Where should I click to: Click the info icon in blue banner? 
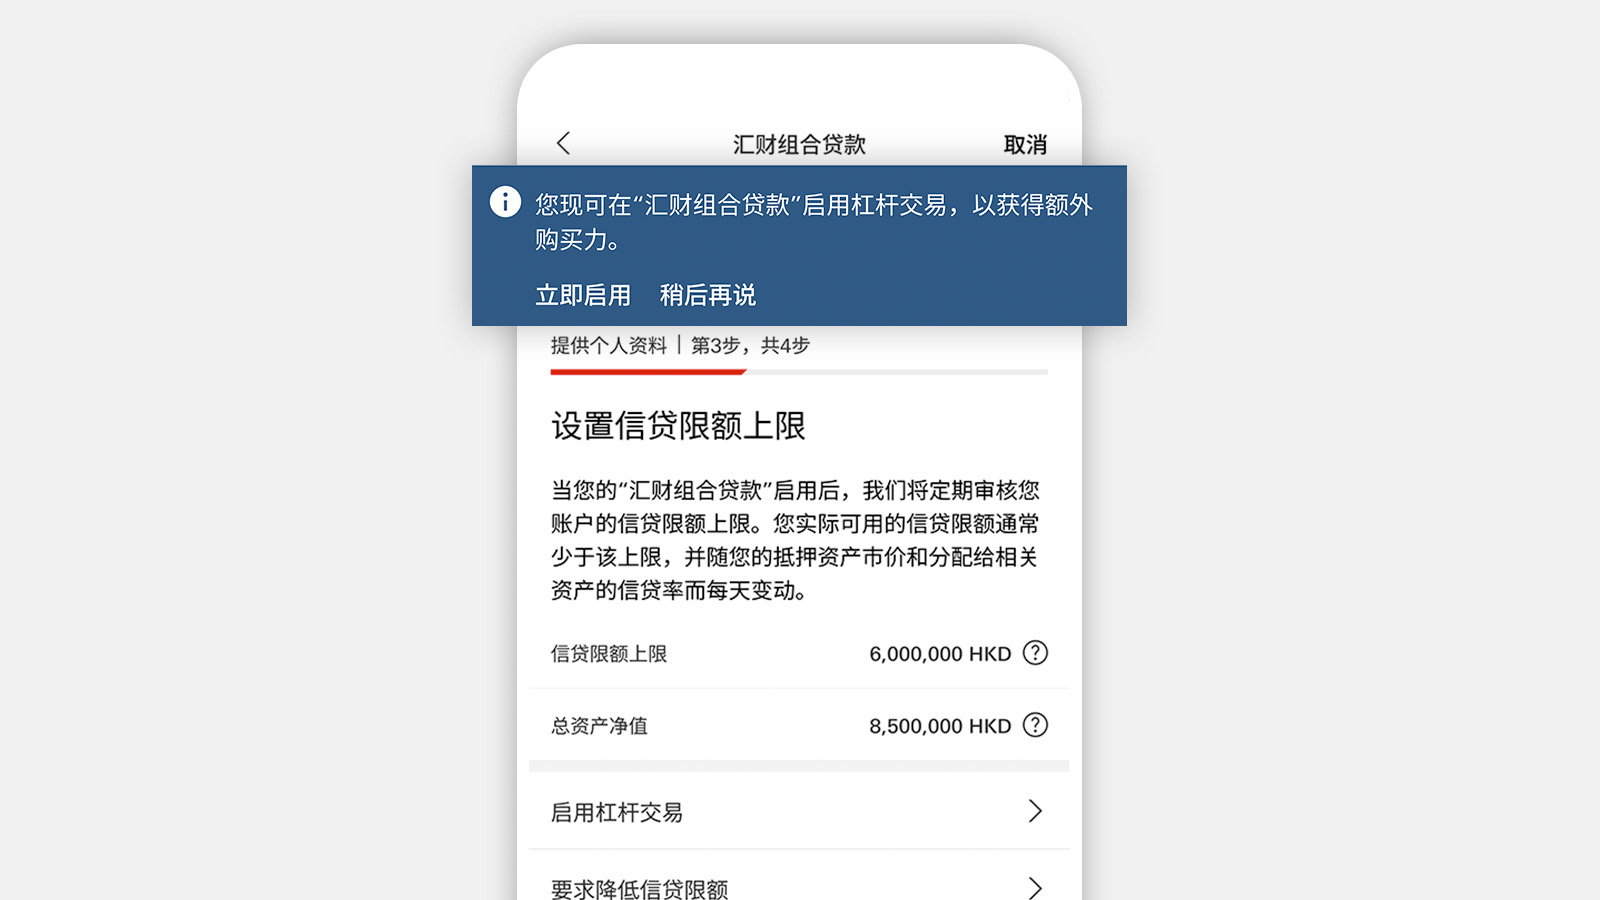click(x=505, y=202)
